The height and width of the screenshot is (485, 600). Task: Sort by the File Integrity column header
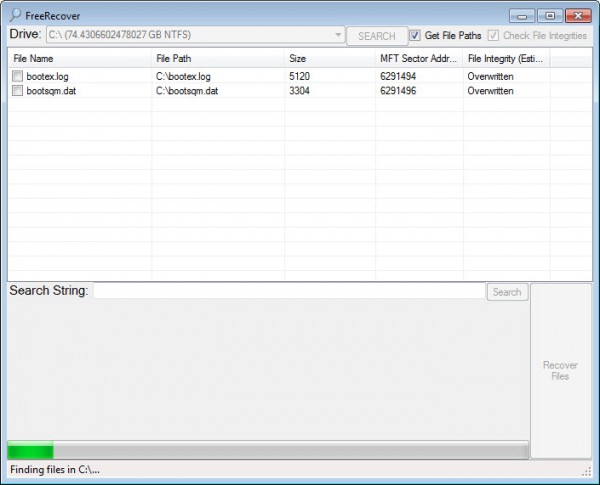point(506,58)
